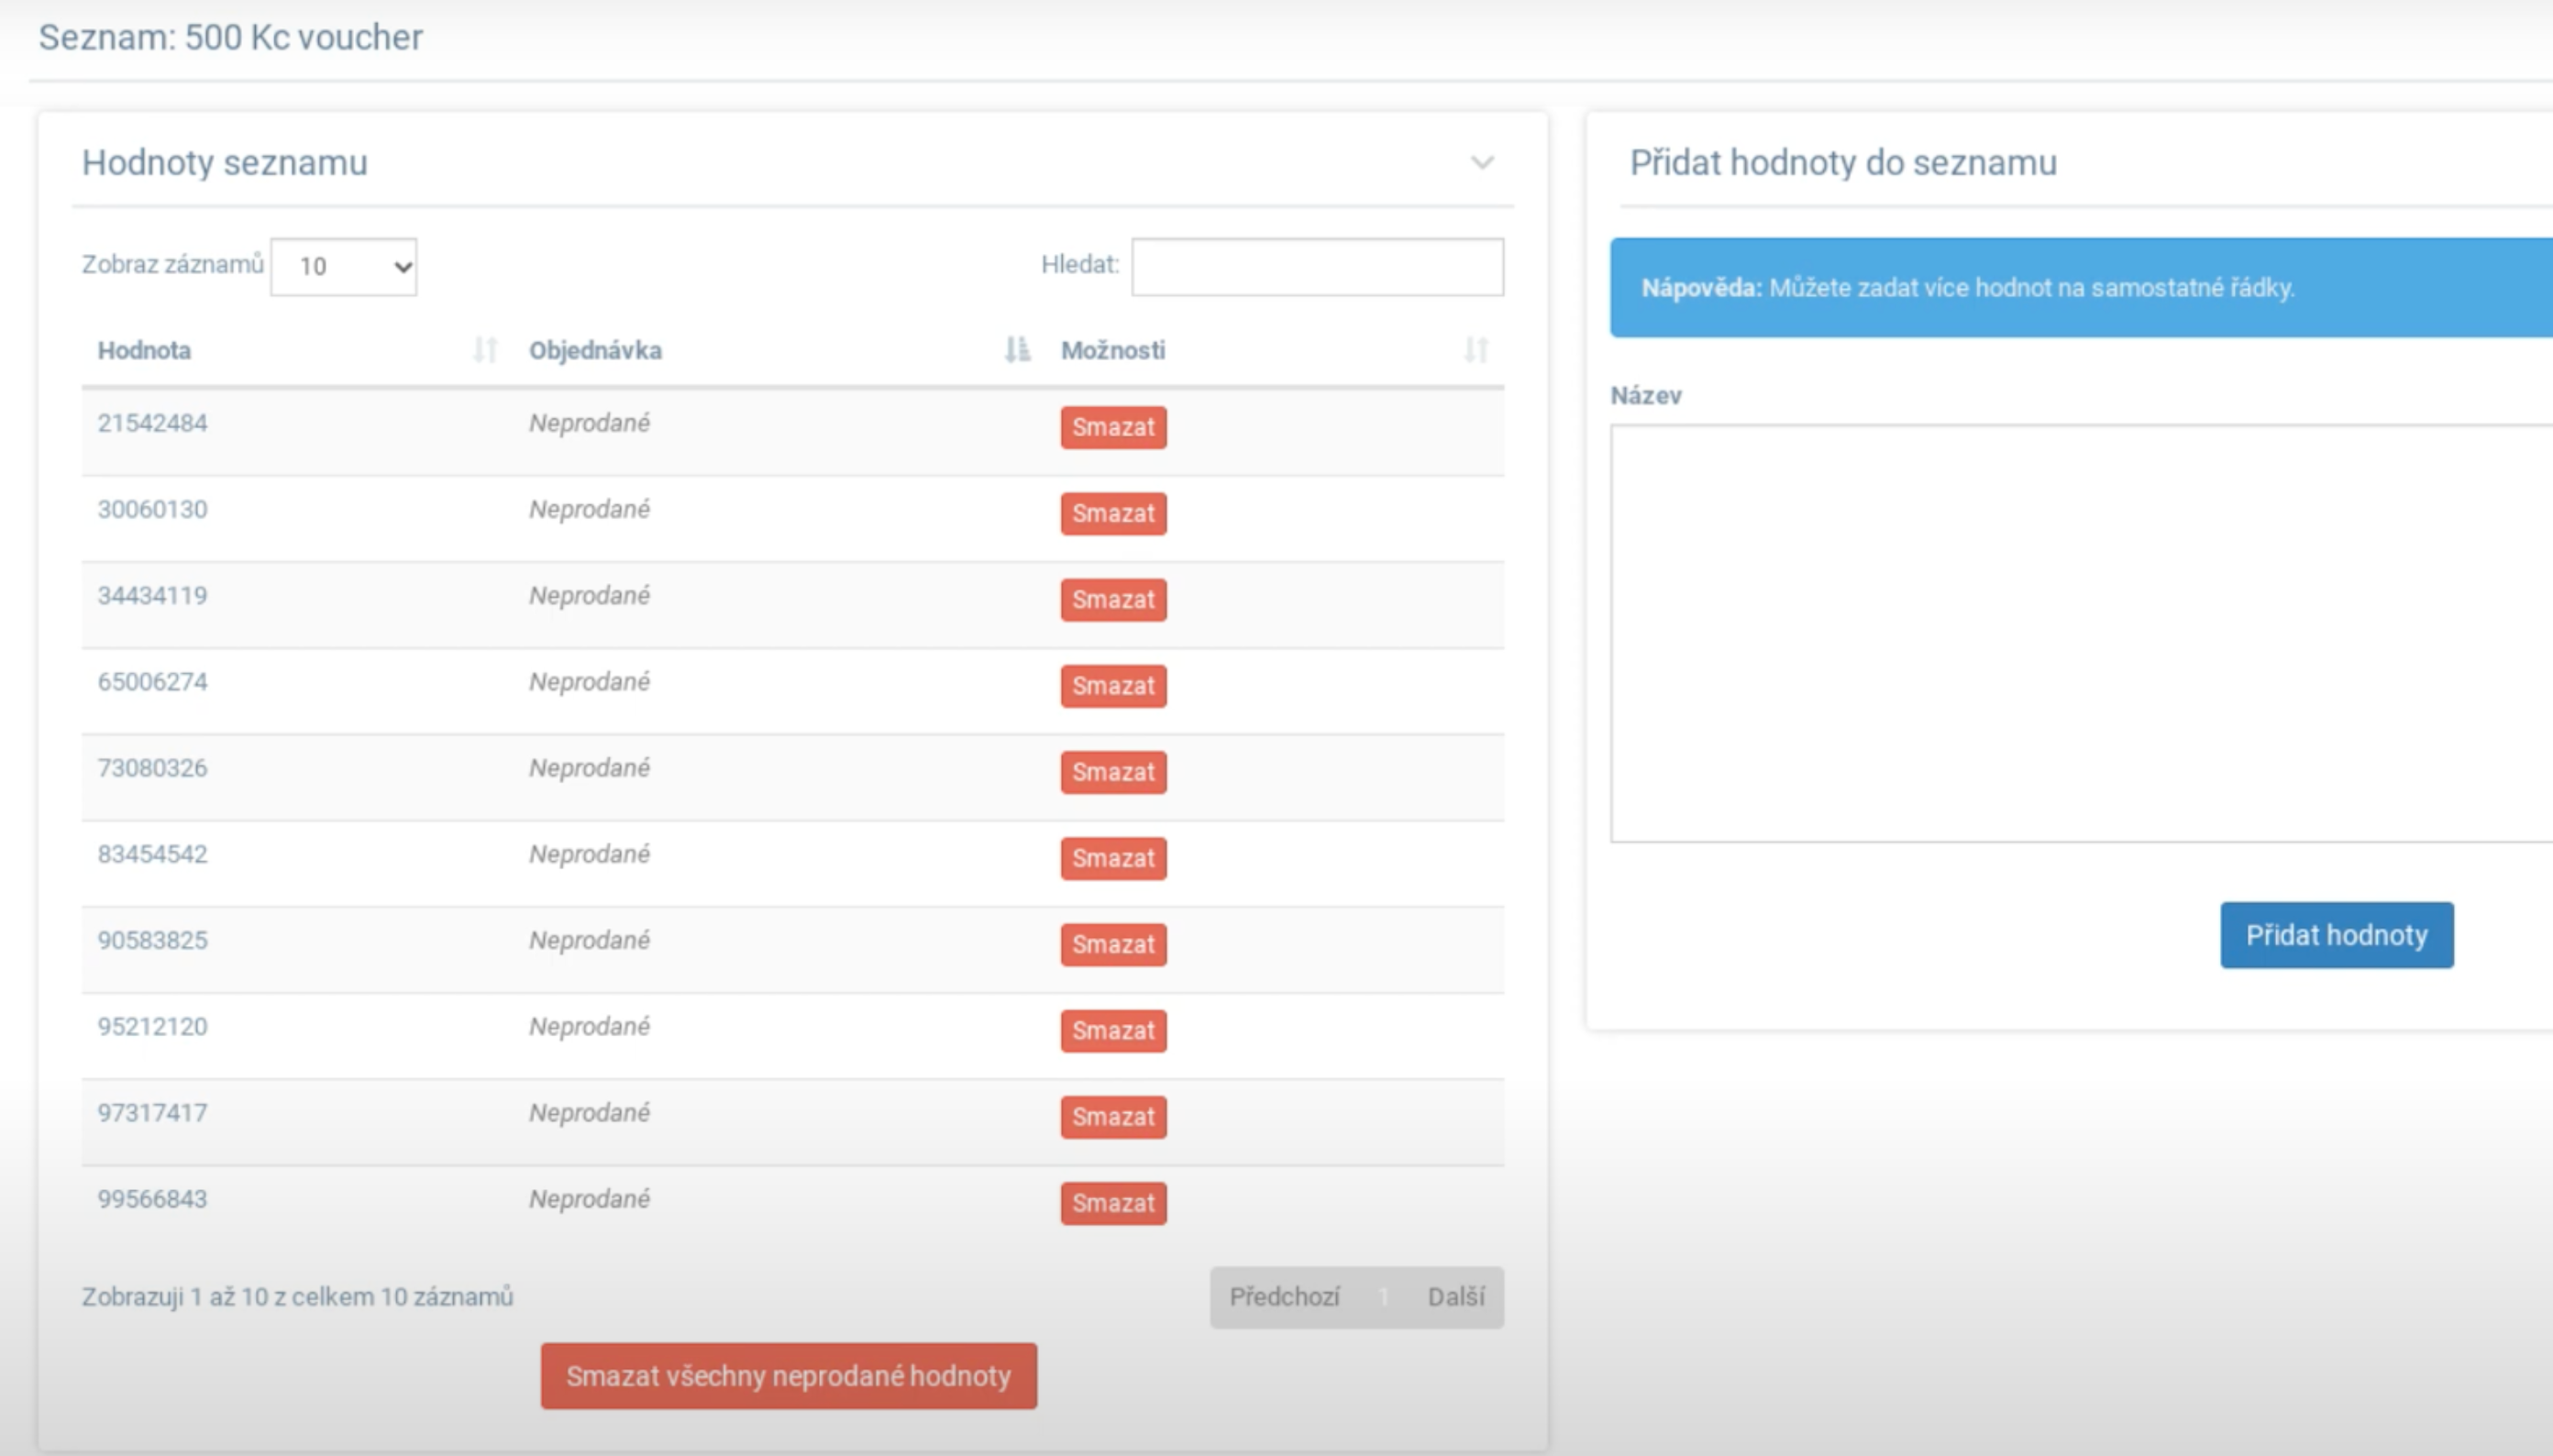Viewport: 2553px width, 1456px height.
Task: Click the records summary 'Zobrazuji 1 až 10'
Action: click(297, 1297)
